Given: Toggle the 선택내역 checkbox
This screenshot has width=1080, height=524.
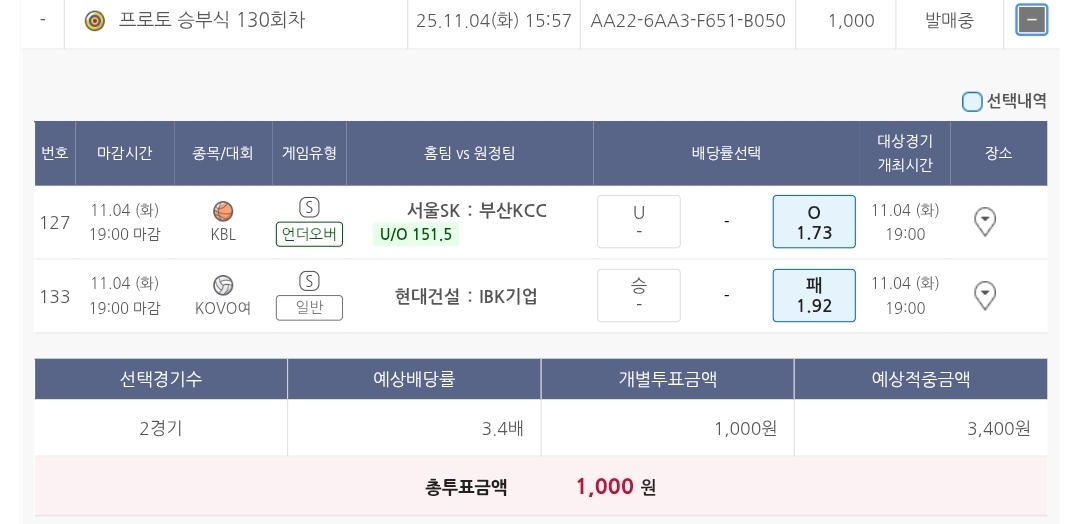Looking at the screenshot, I should [972, 101].
